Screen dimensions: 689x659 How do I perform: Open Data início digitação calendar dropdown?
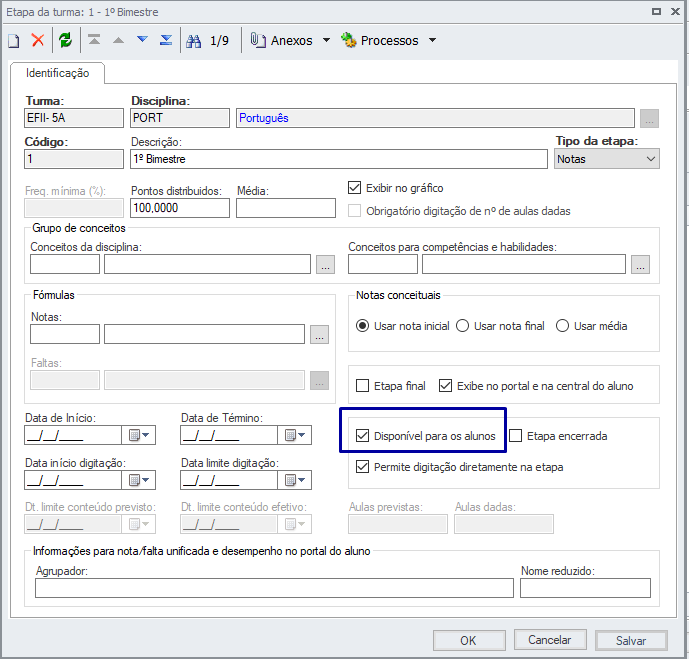tap(138, 480)
